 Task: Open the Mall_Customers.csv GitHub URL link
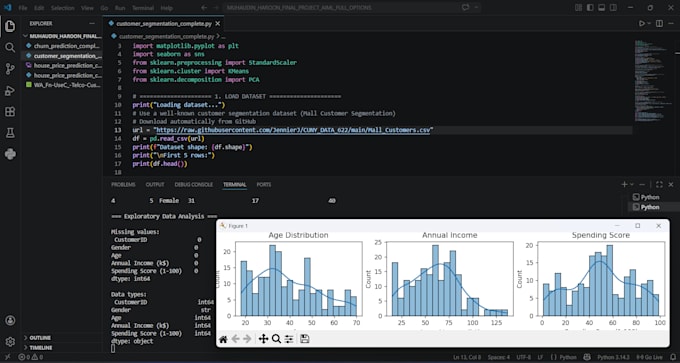[293, 130]
